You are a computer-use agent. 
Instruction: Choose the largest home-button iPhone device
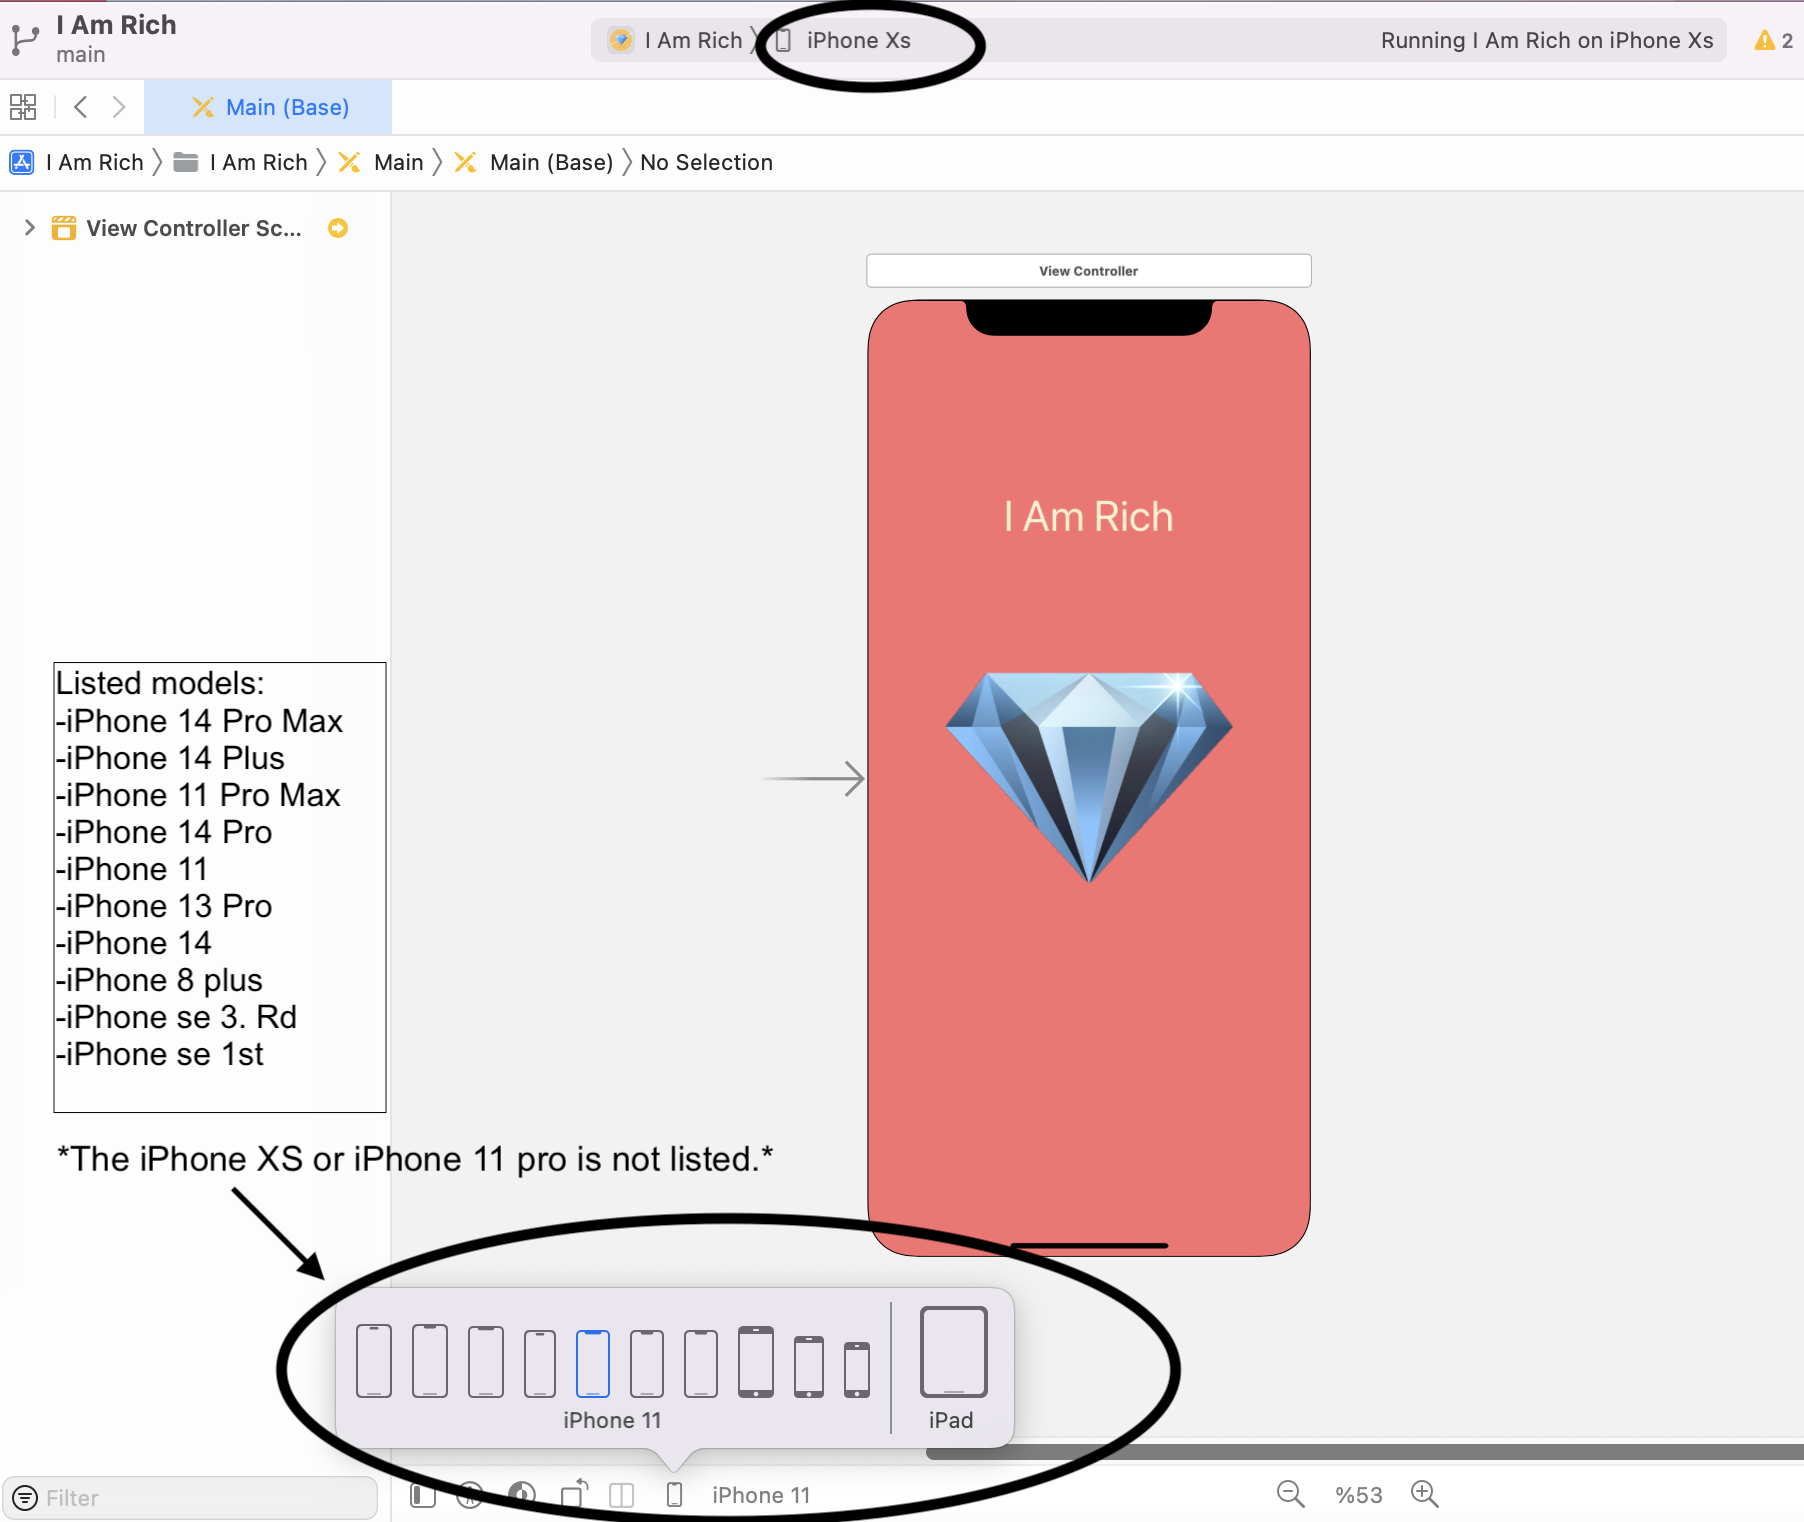(756, 1362)
